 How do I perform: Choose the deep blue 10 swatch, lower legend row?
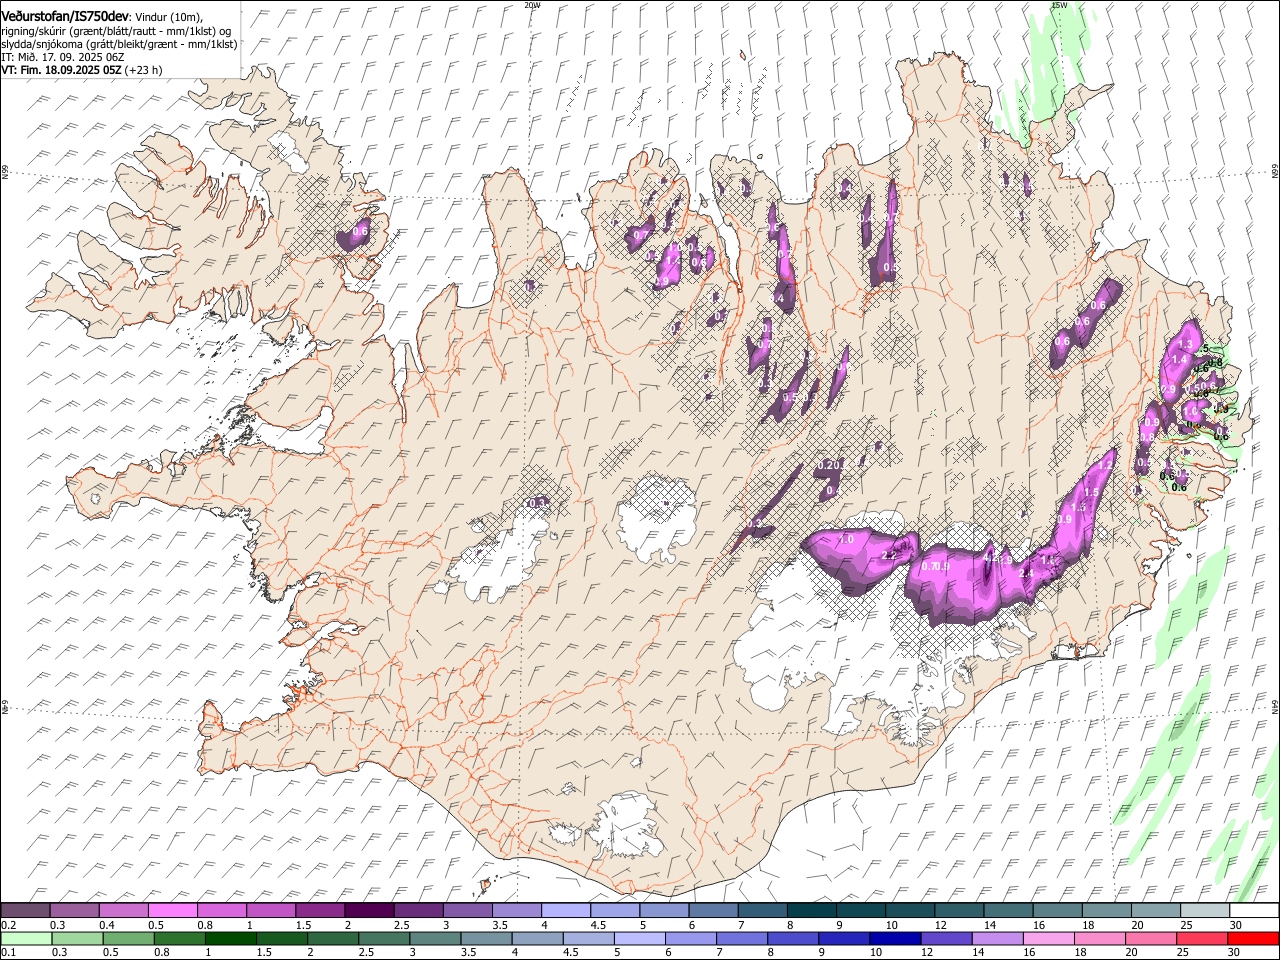point(896,938)
